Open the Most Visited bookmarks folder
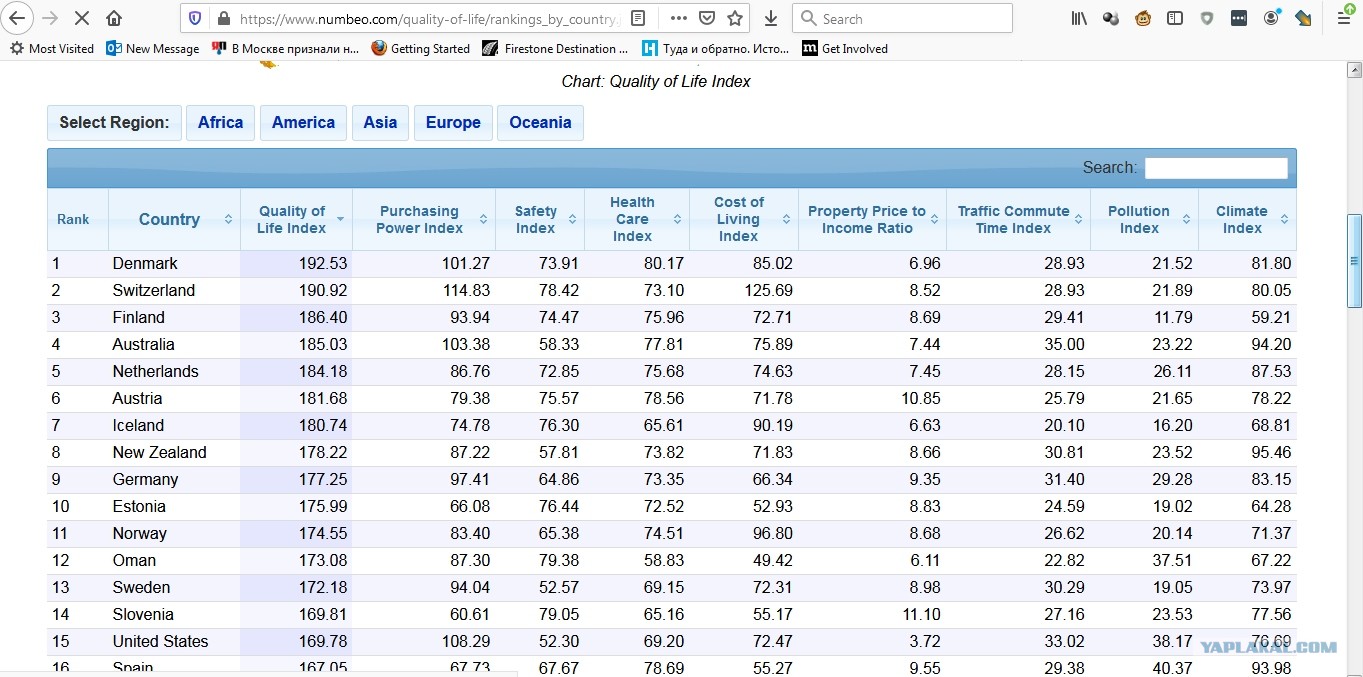Image resolution: width=1363 pixels, height=677 pixels. [52, 48]
